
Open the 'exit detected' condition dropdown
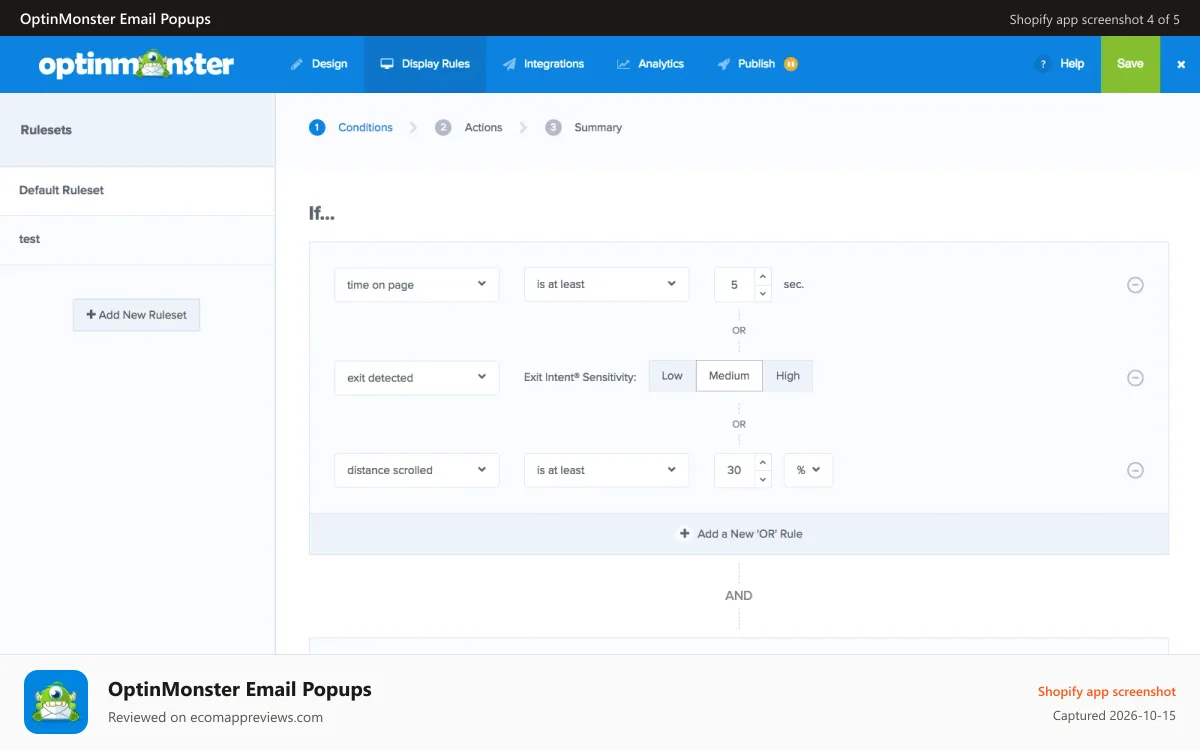[416, 378]
